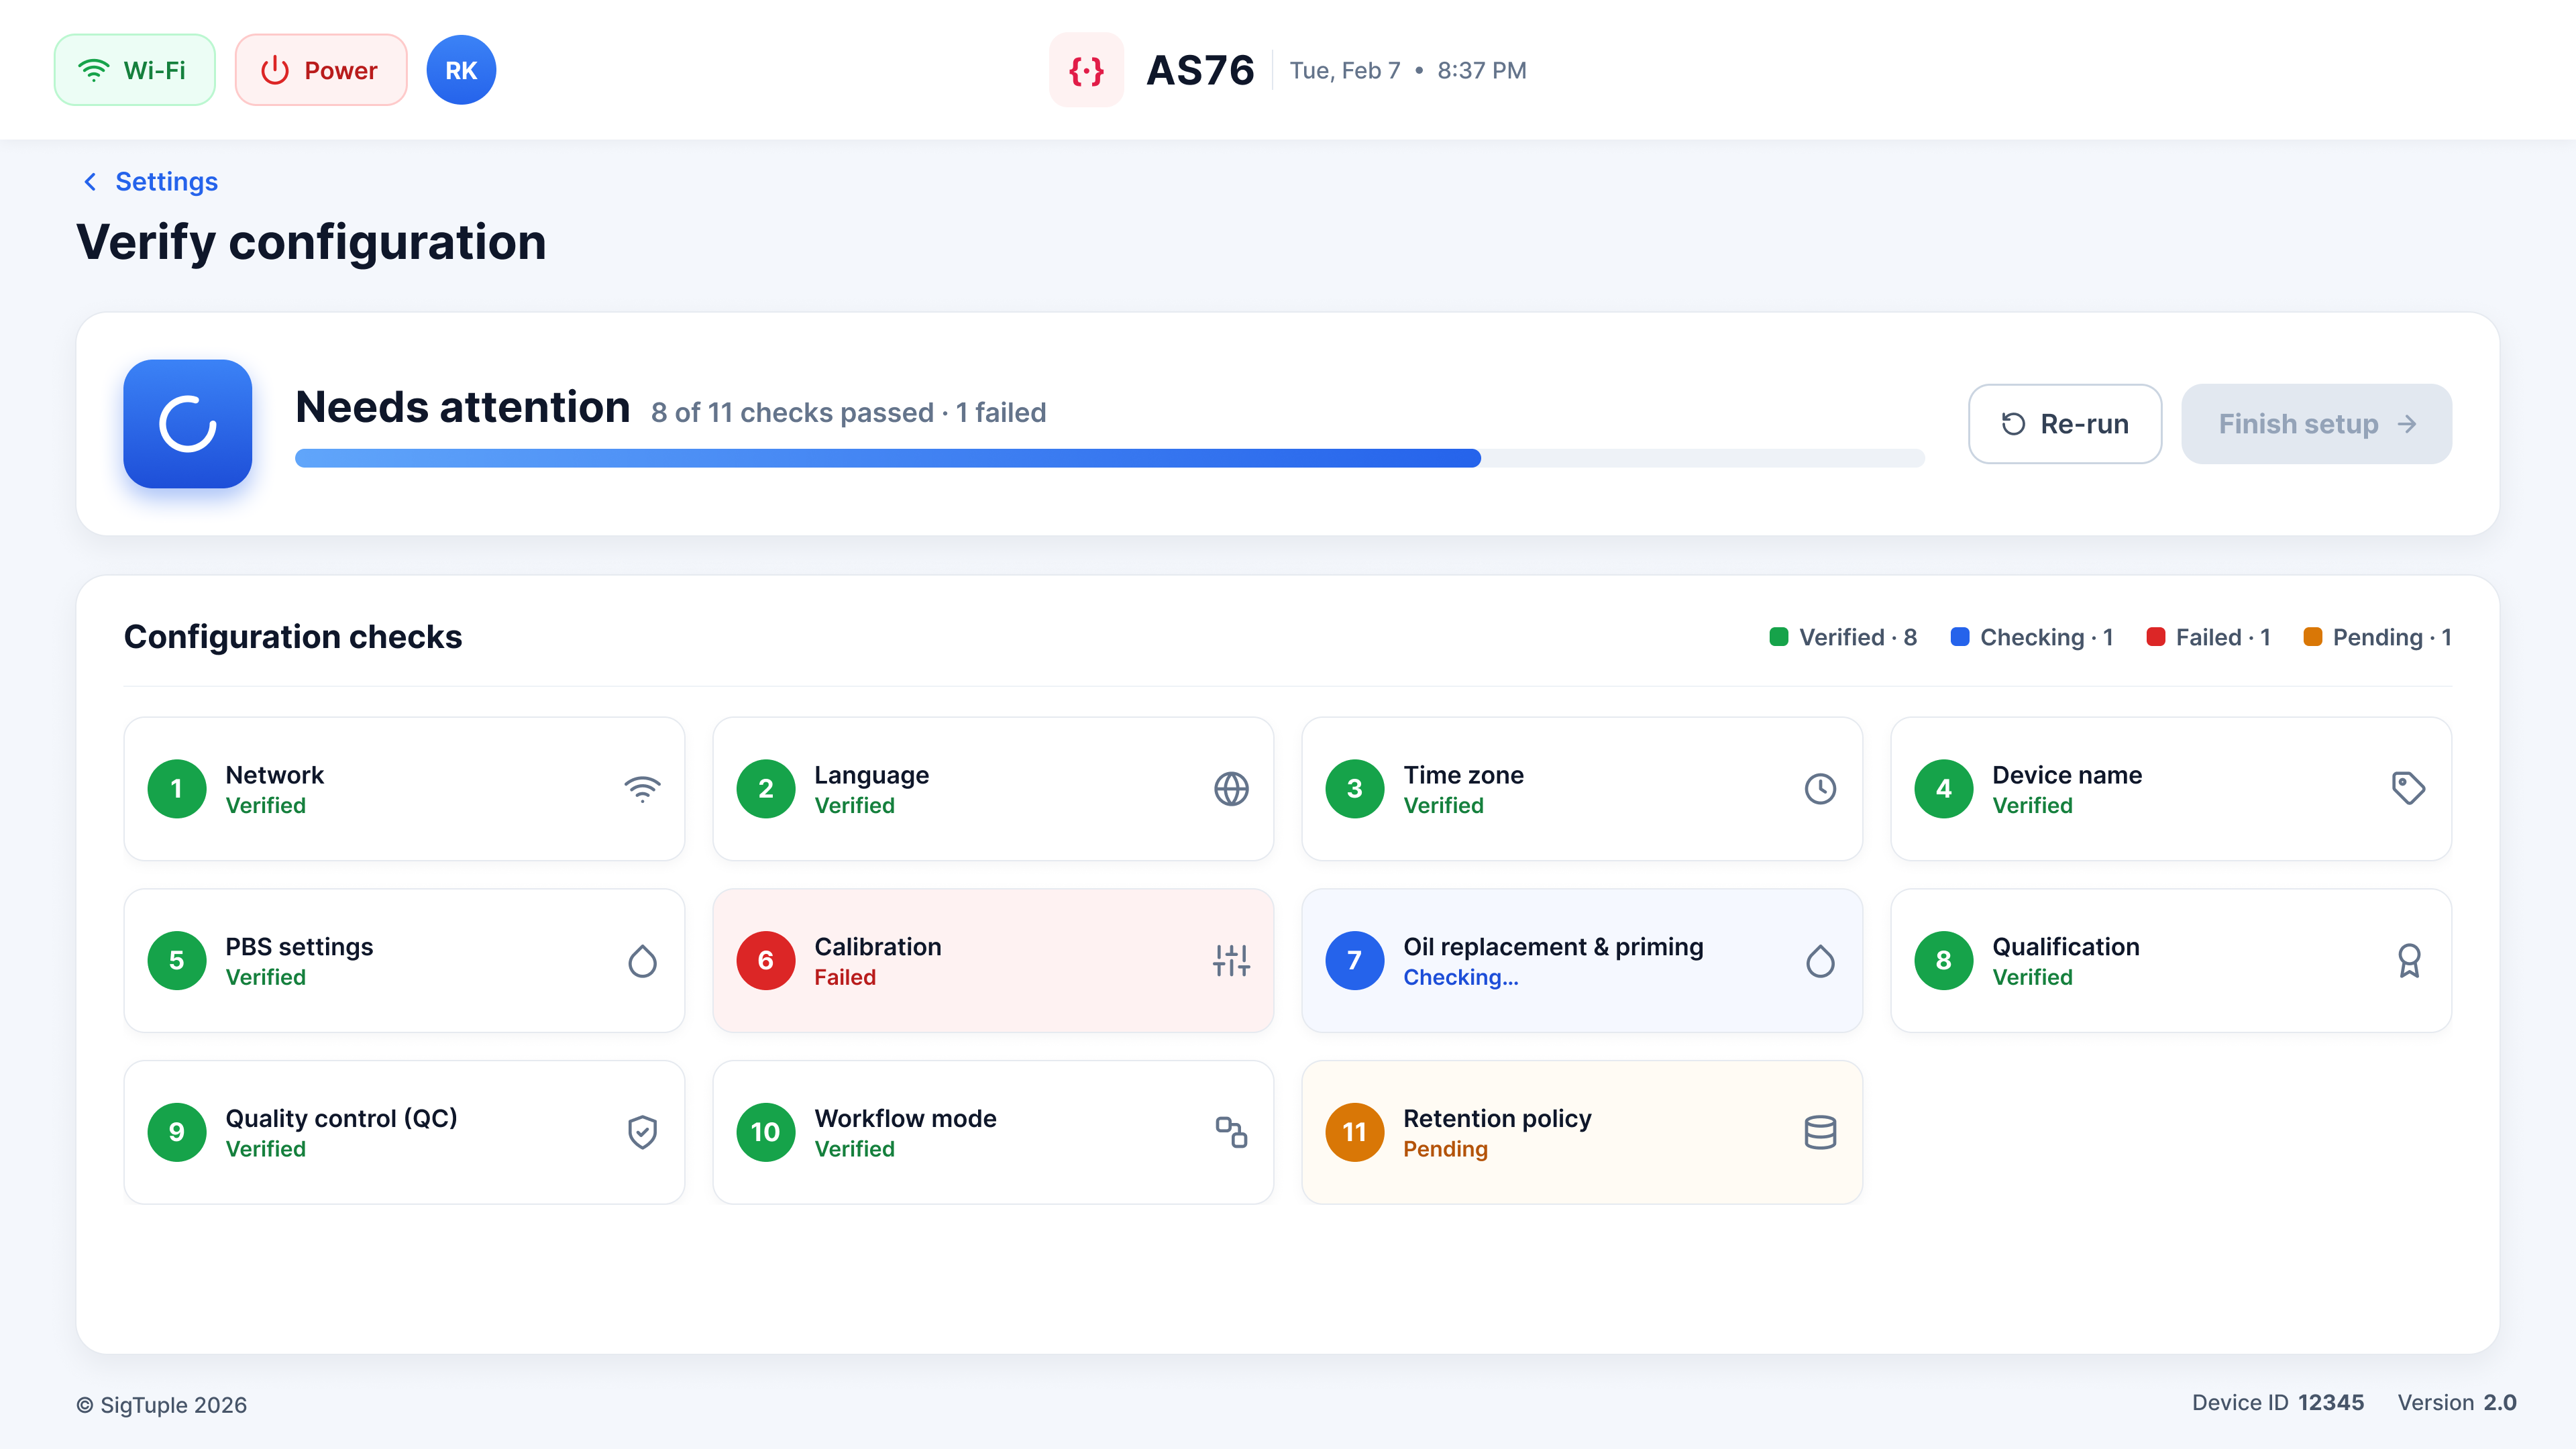Click the award ribbon icon on Qualification card
The width and height of the screenshot is (2576, 1449).
pyautogui.click(x=2408, y=961)
